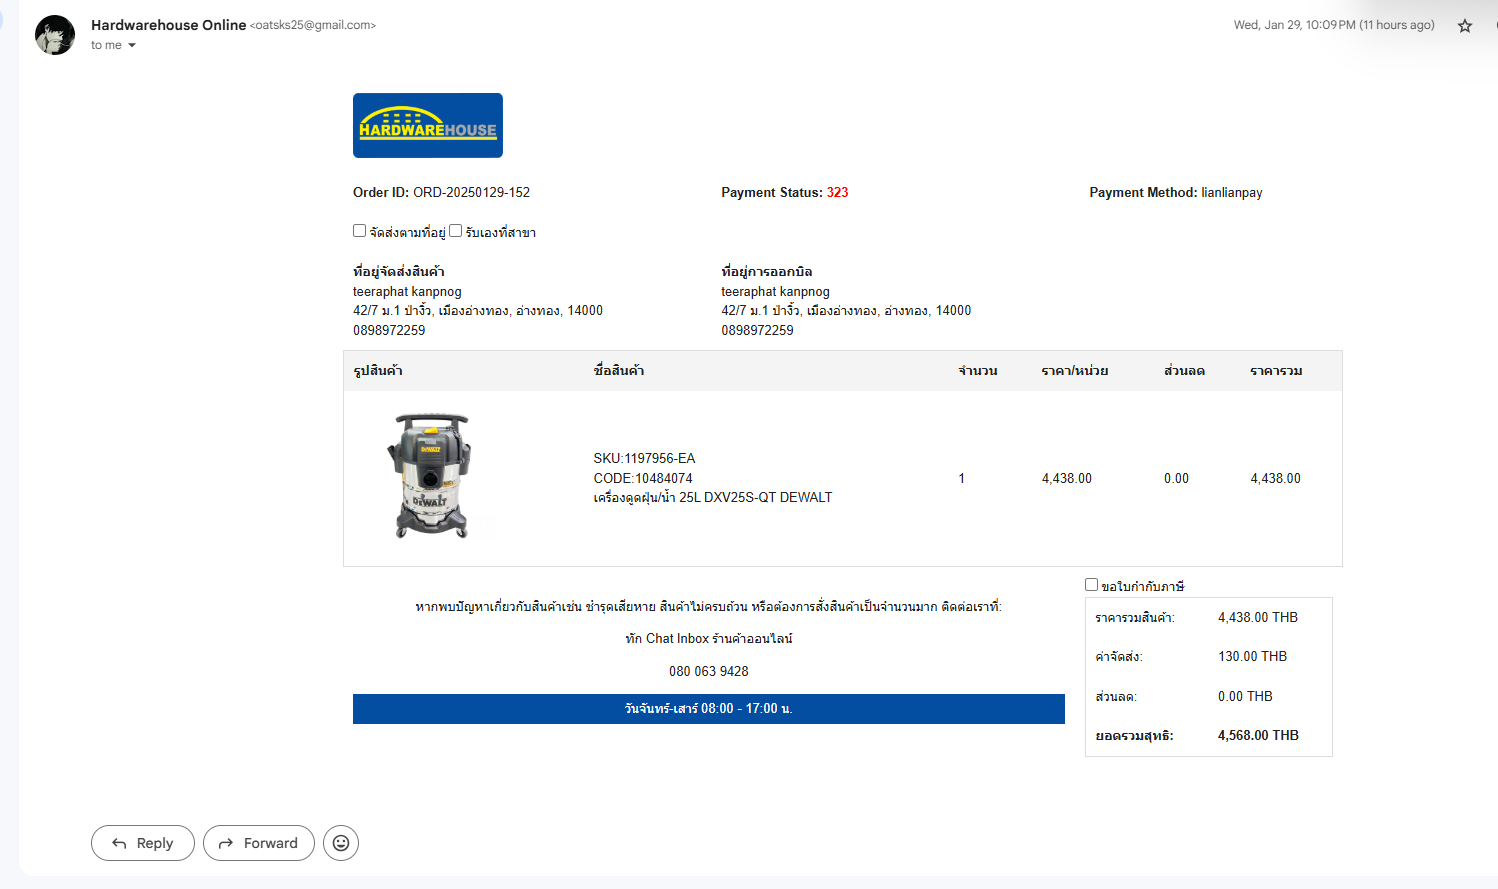Click sender address oatsks25@gmail.com
The width and height of the screenshot is (1498, 889).
(x=313, y=25)
